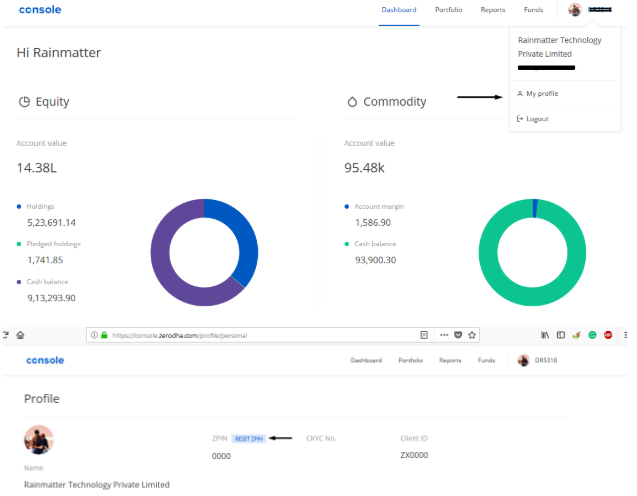Screen dimensions: 637x496
Task: Click the browser home icon
Action: 19,335
